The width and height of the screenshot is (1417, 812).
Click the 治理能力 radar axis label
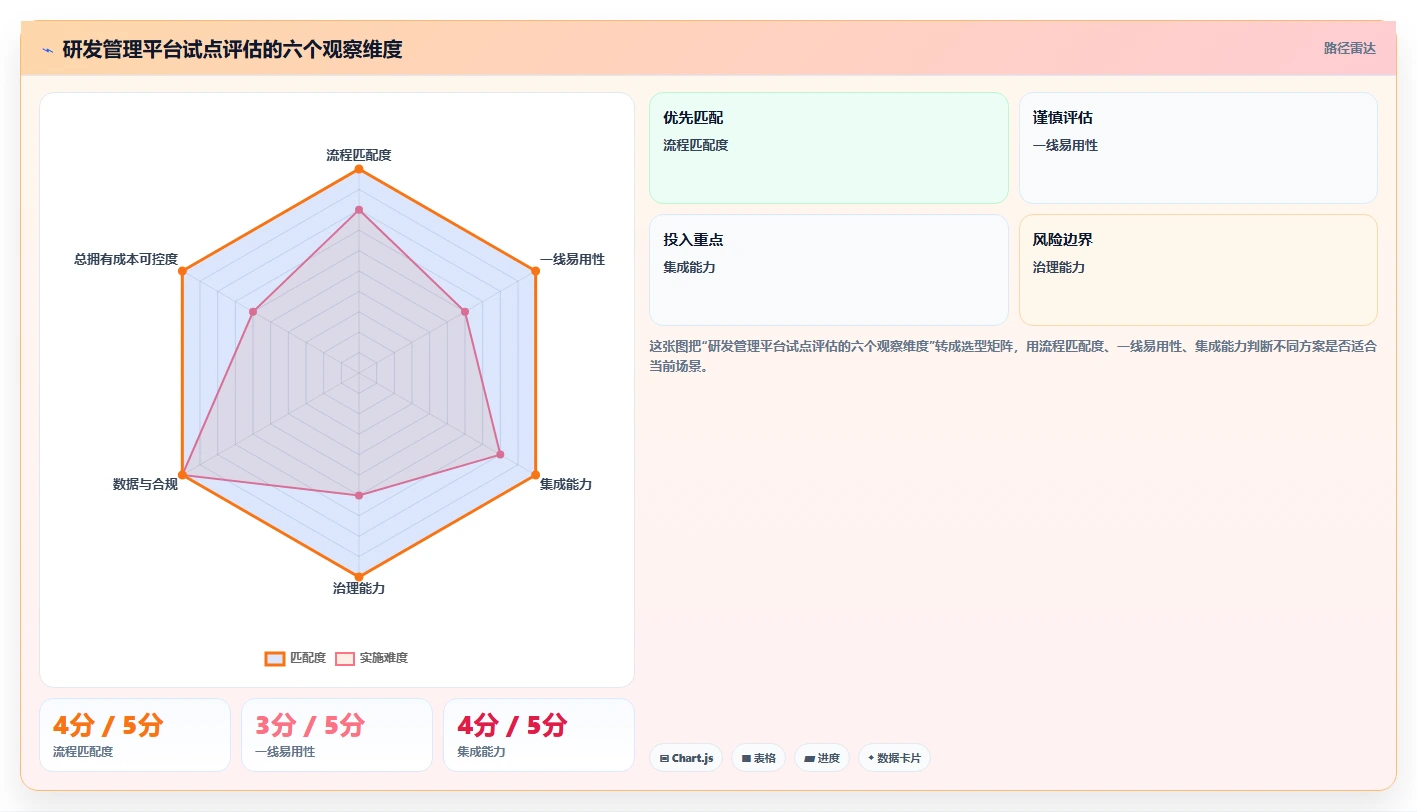[x=359, y=588]
